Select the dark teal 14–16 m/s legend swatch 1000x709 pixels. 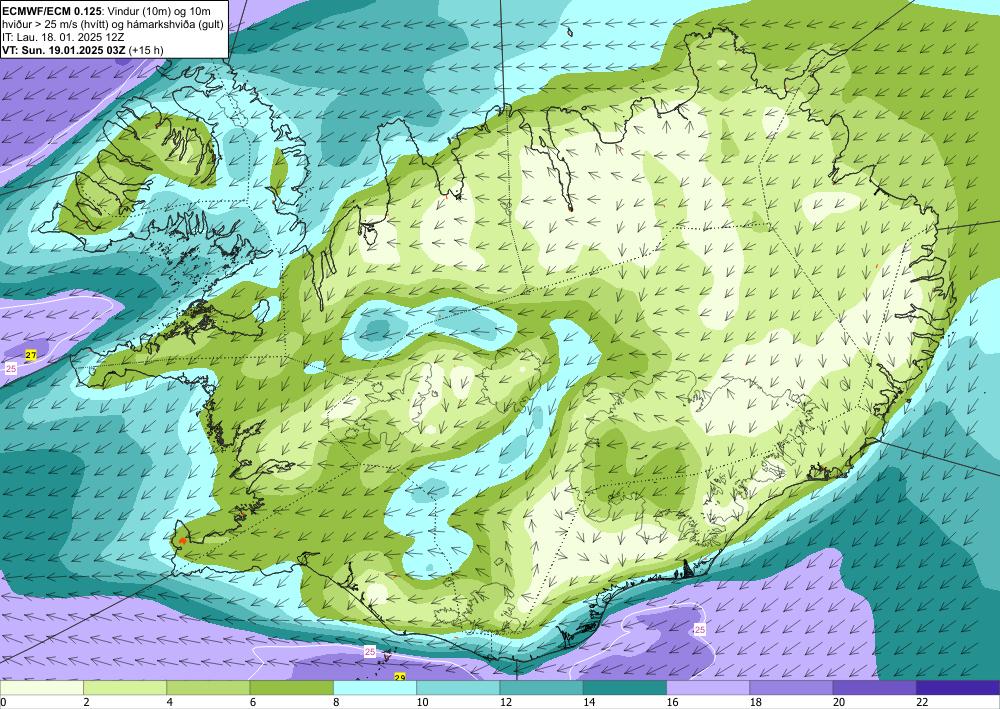tap(625, 688)
